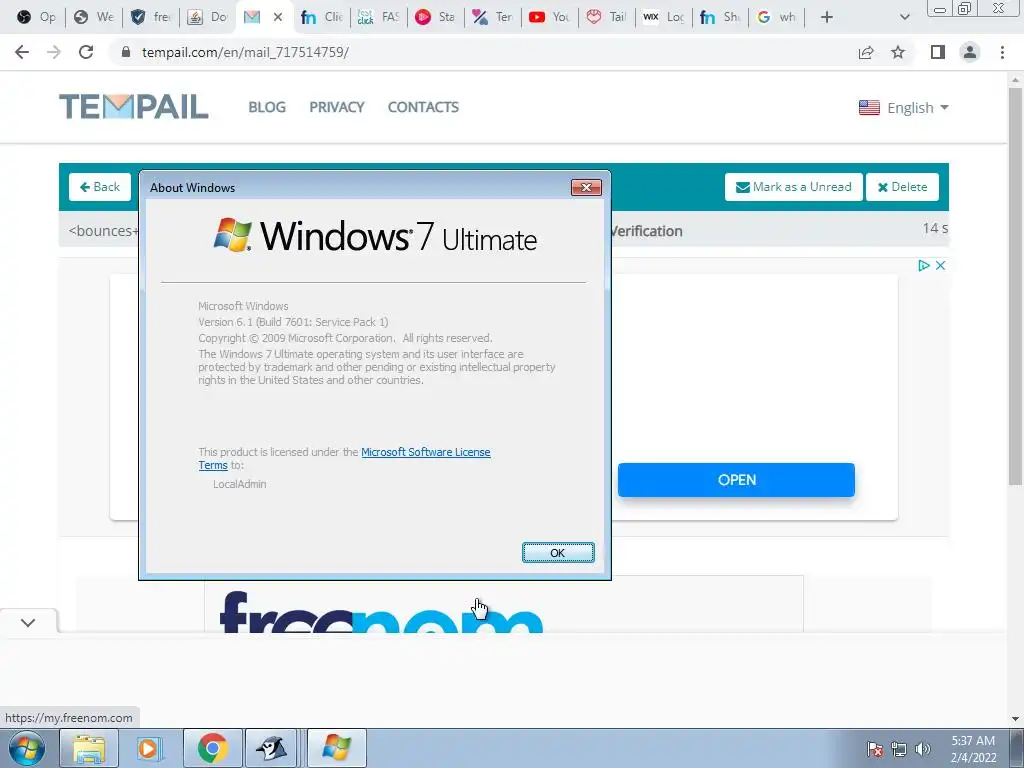This screenshot has height=768, width=1024.
Task: Open Chrome from the taskbar
Action: [212, 748]
